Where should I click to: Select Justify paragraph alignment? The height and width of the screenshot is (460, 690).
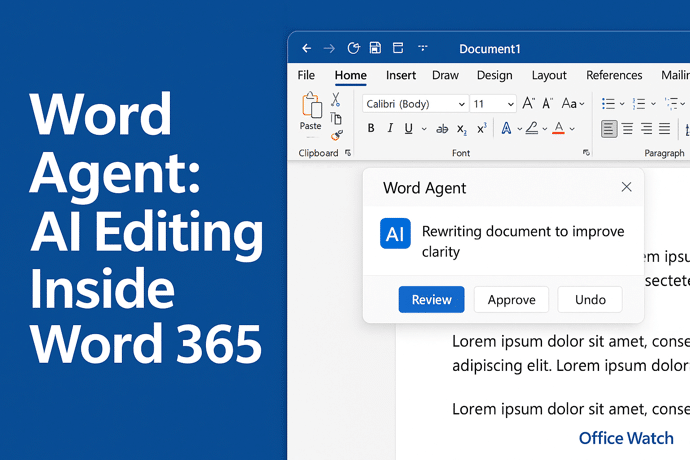[x=664, y=129]
